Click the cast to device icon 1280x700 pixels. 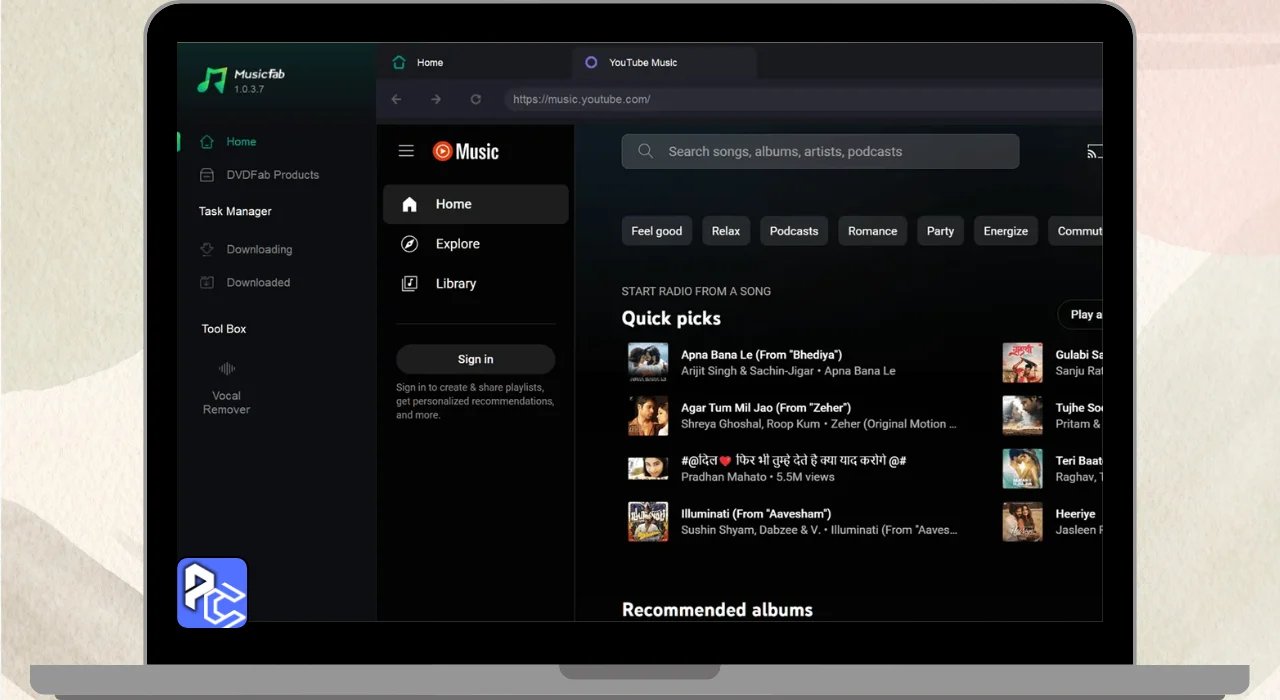tap(1095, 152)
